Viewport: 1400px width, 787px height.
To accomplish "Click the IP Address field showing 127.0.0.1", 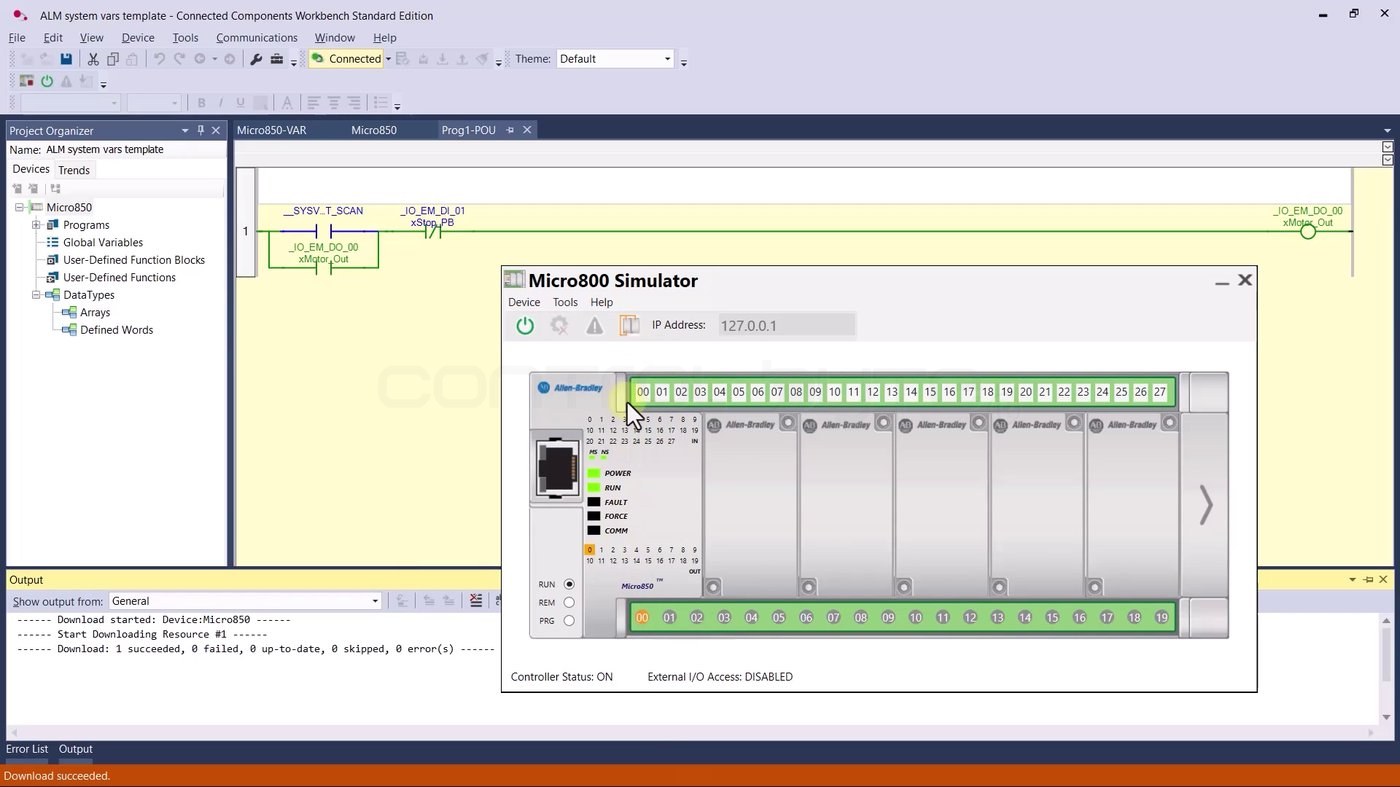I will point(787,325).
